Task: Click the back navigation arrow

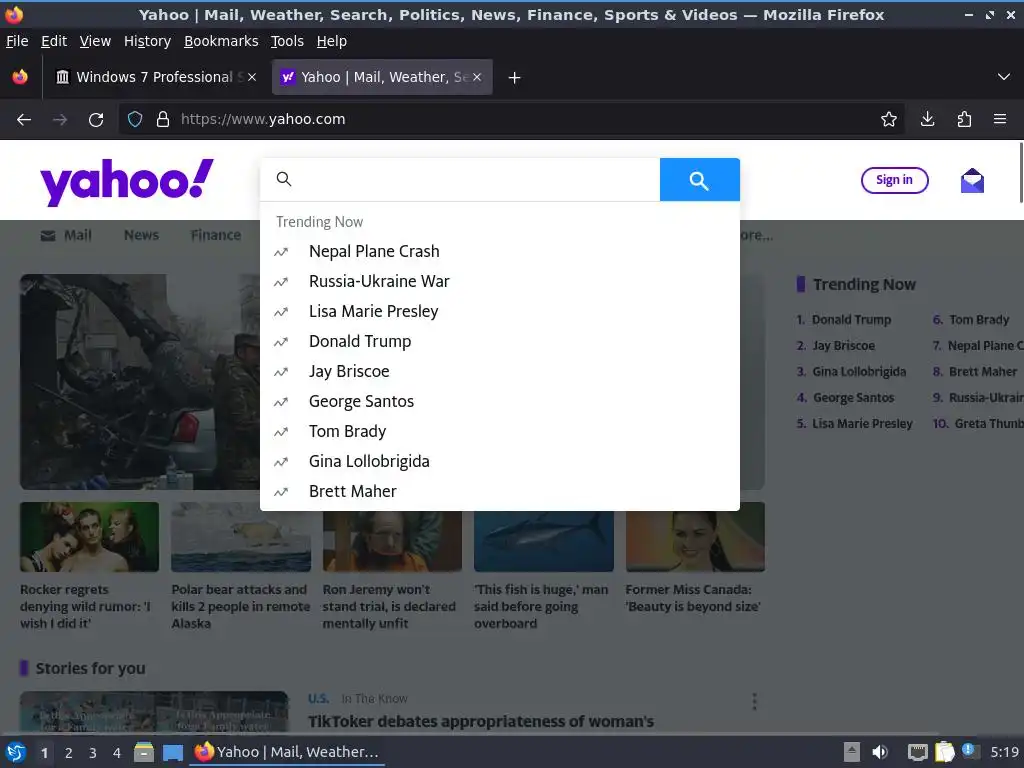Action: click(x=24, y=120)
